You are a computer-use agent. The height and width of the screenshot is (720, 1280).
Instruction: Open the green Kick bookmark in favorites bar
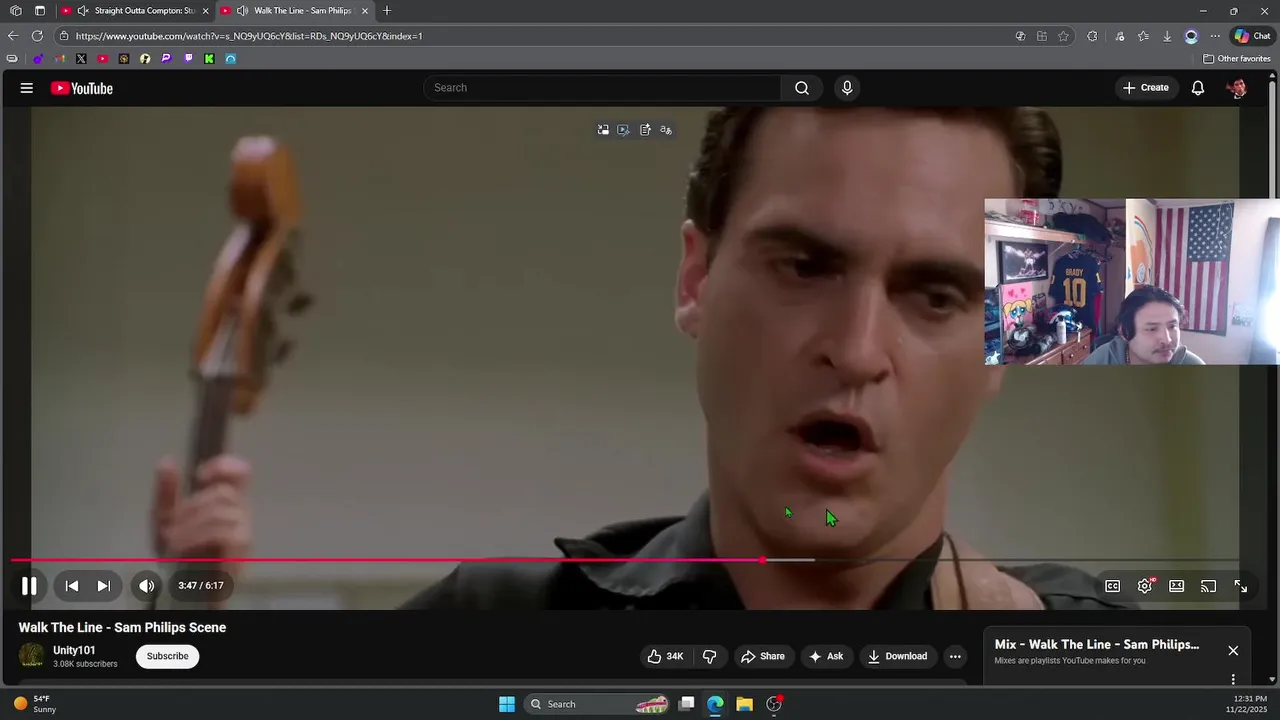[x=209, y=59]
